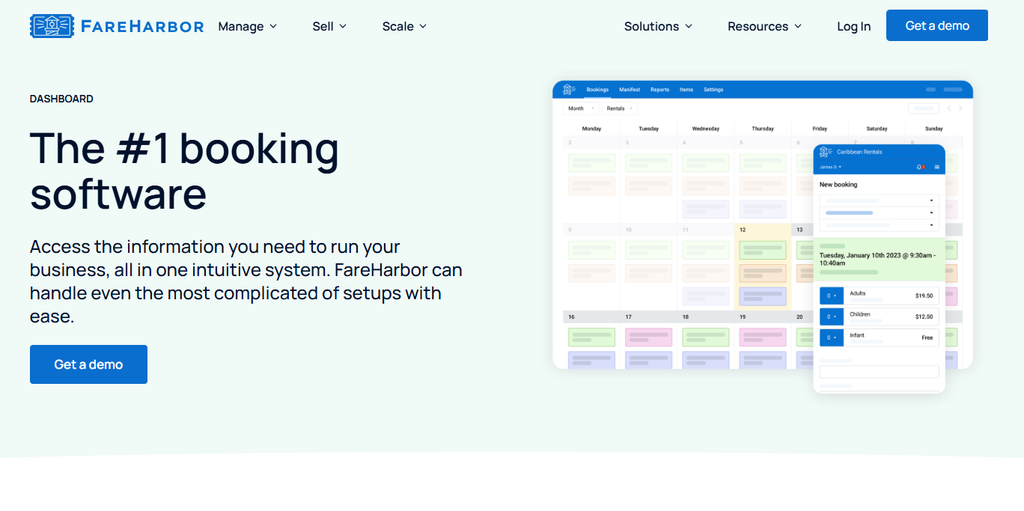This screenshot has height=511, width=1024.
Task: Click the Infant Free price
Action: click(927, 337)
